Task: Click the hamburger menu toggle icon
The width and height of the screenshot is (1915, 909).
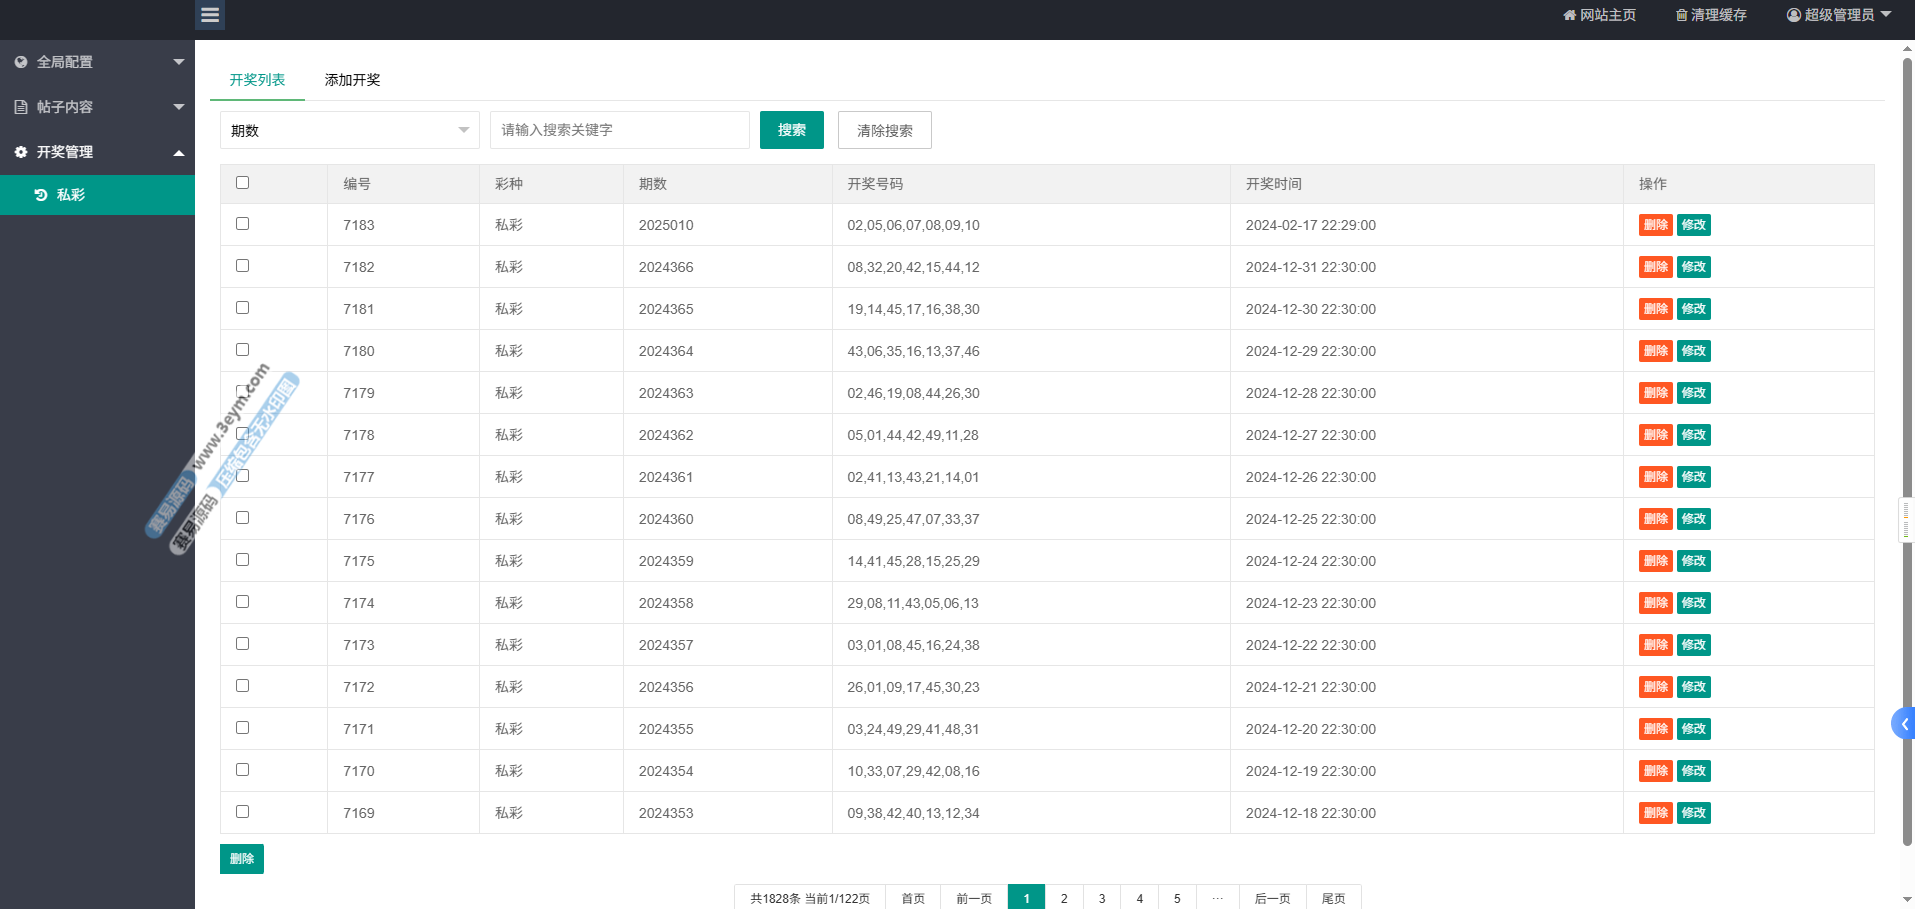Action: point(210,15)
